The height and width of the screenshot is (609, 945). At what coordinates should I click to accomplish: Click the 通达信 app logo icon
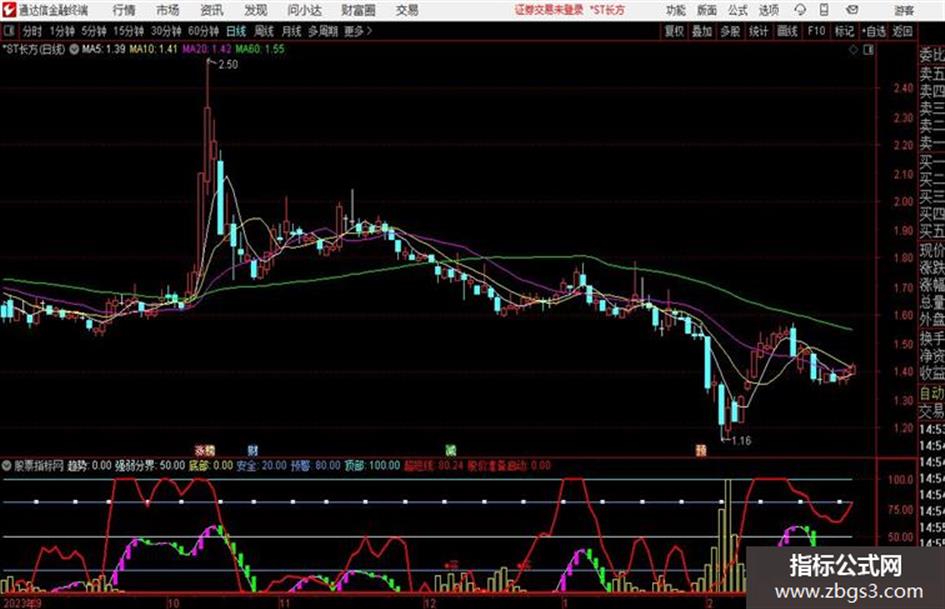pyautogui.click(x=9, y=10)
